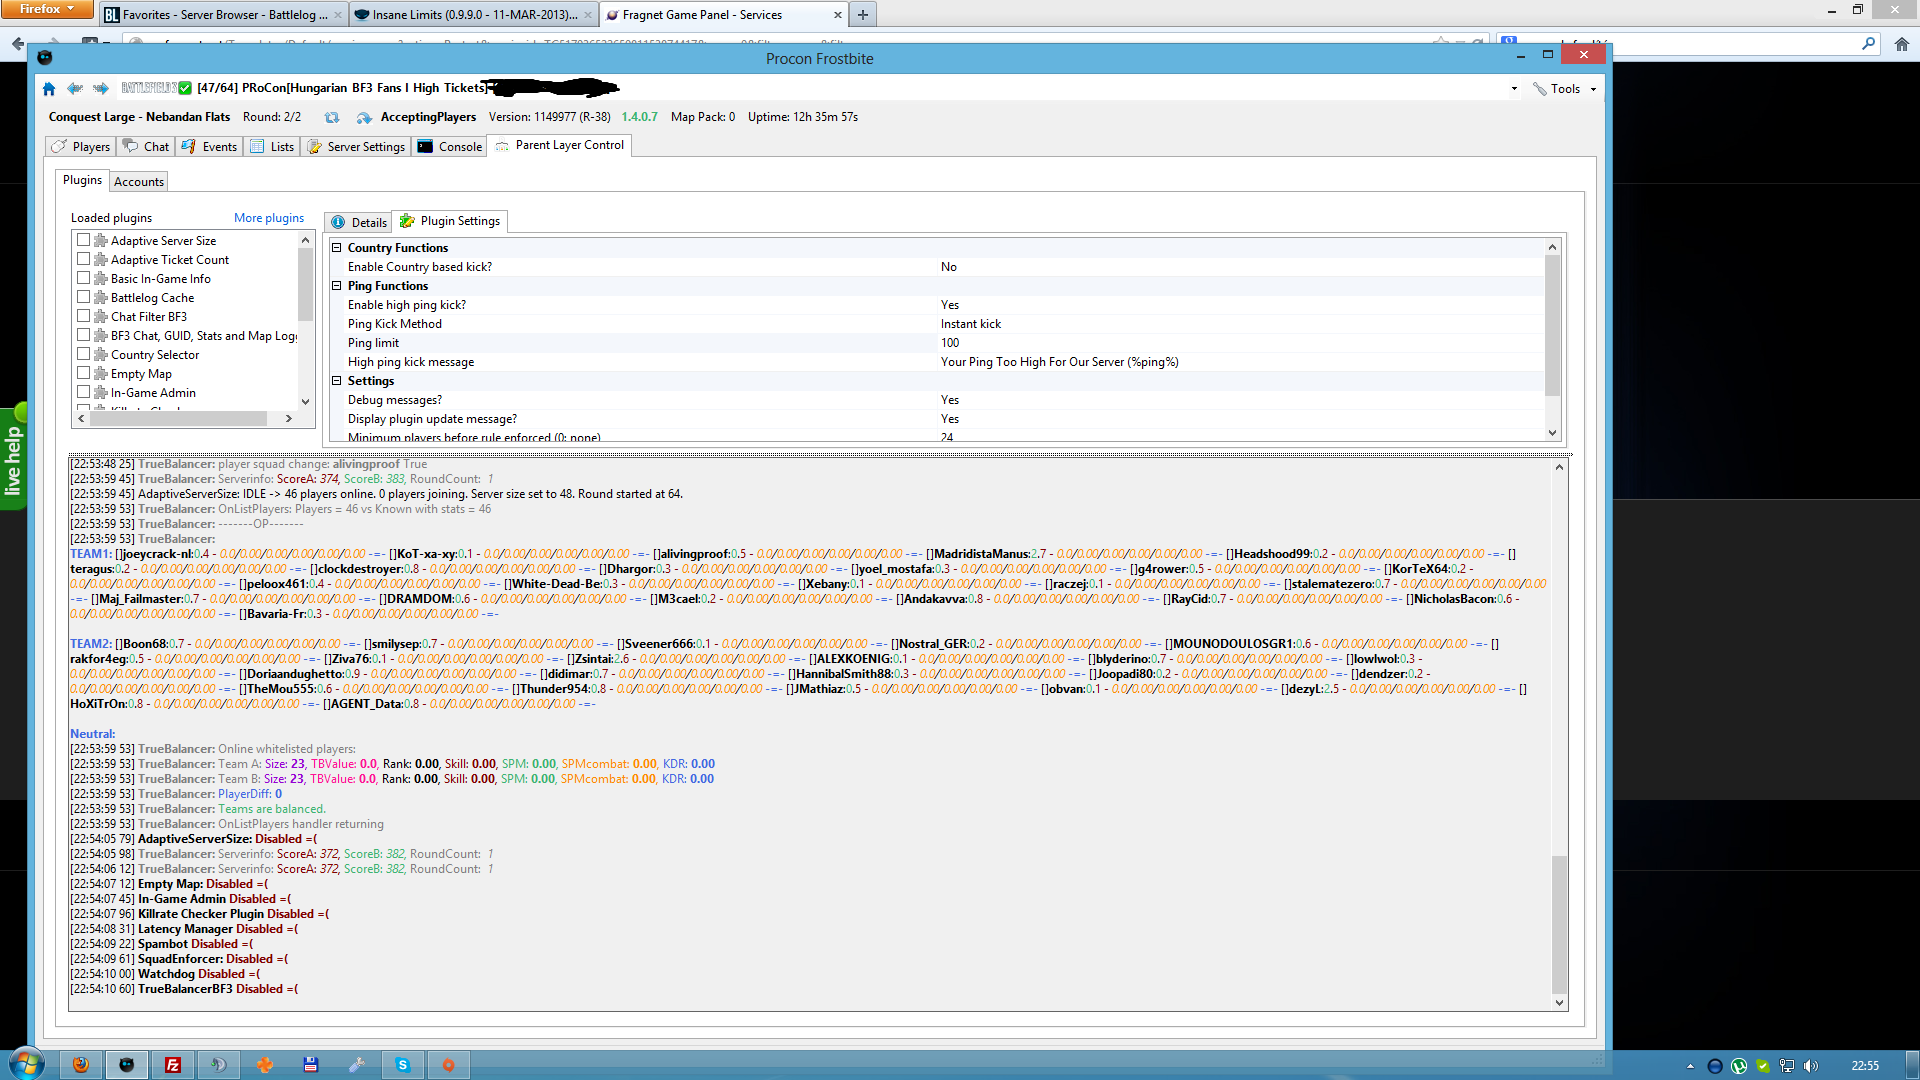Show hidden tray icons arrow
1920x1080 pixels.
tap(1690, 1066)
